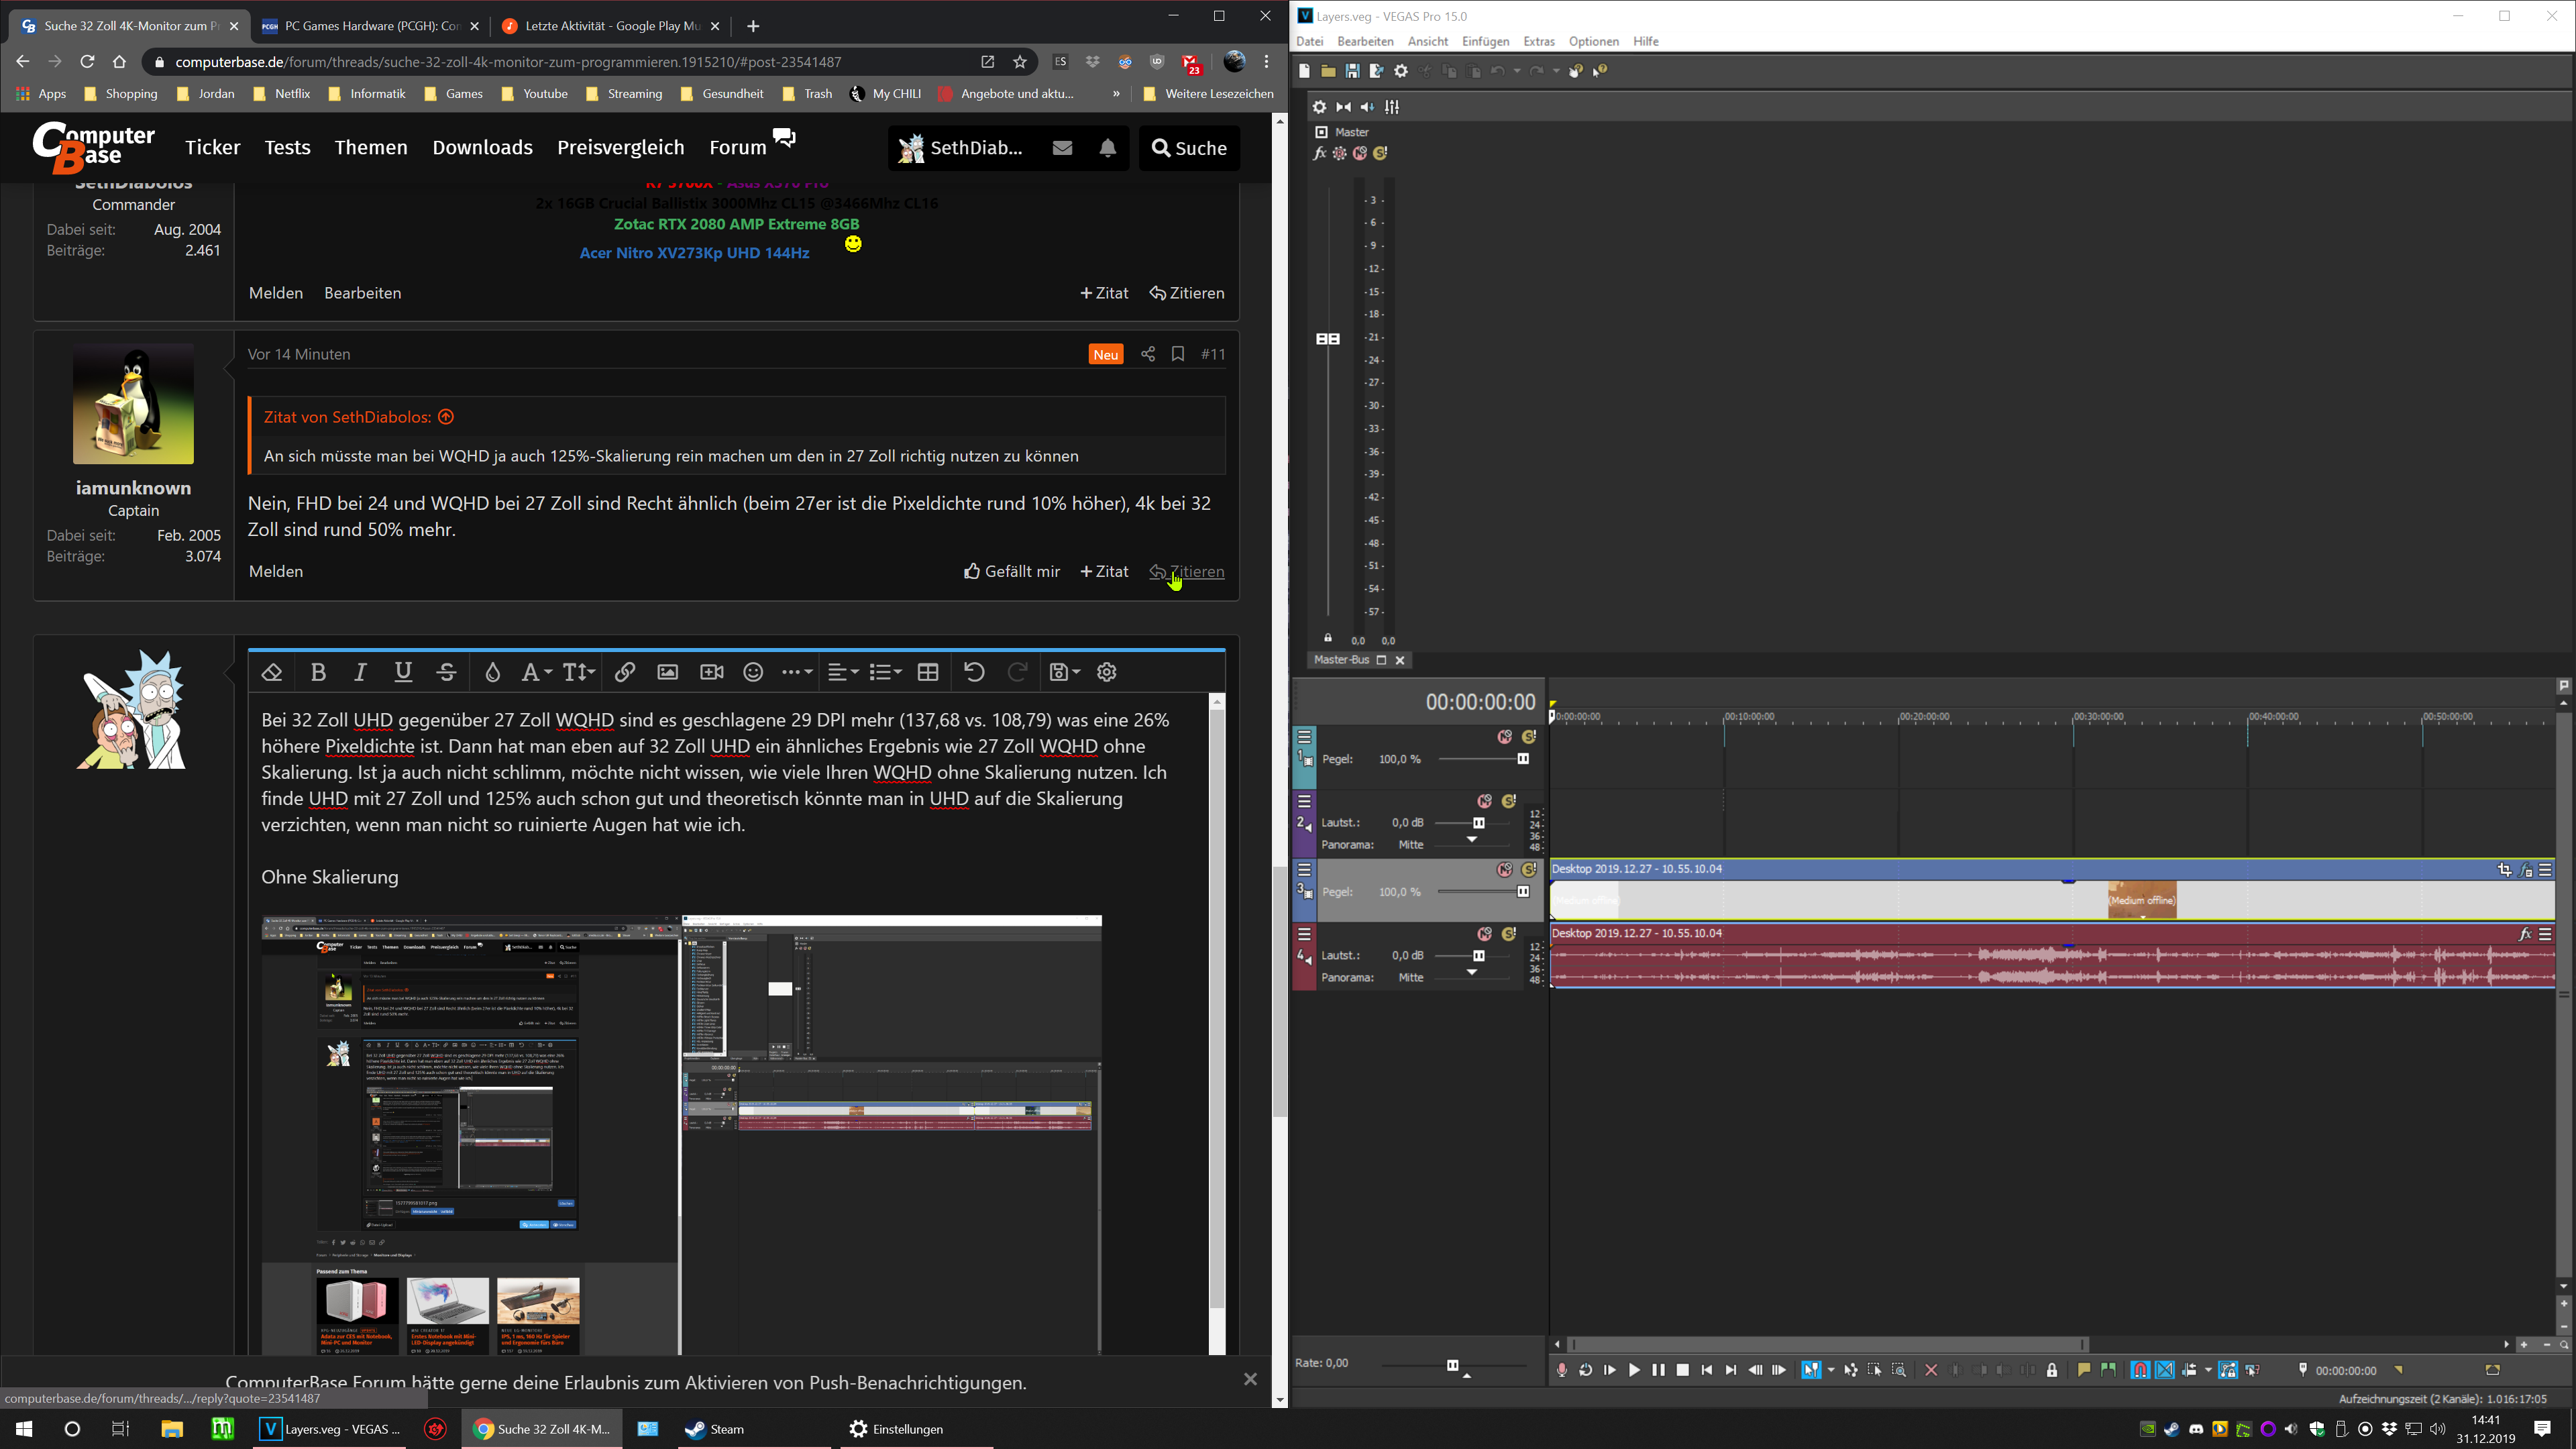Viewport: 2576px width, 1449px height.
Task: Click the New project icon in VEGAS toolbar
Action: click(1304, 71)
